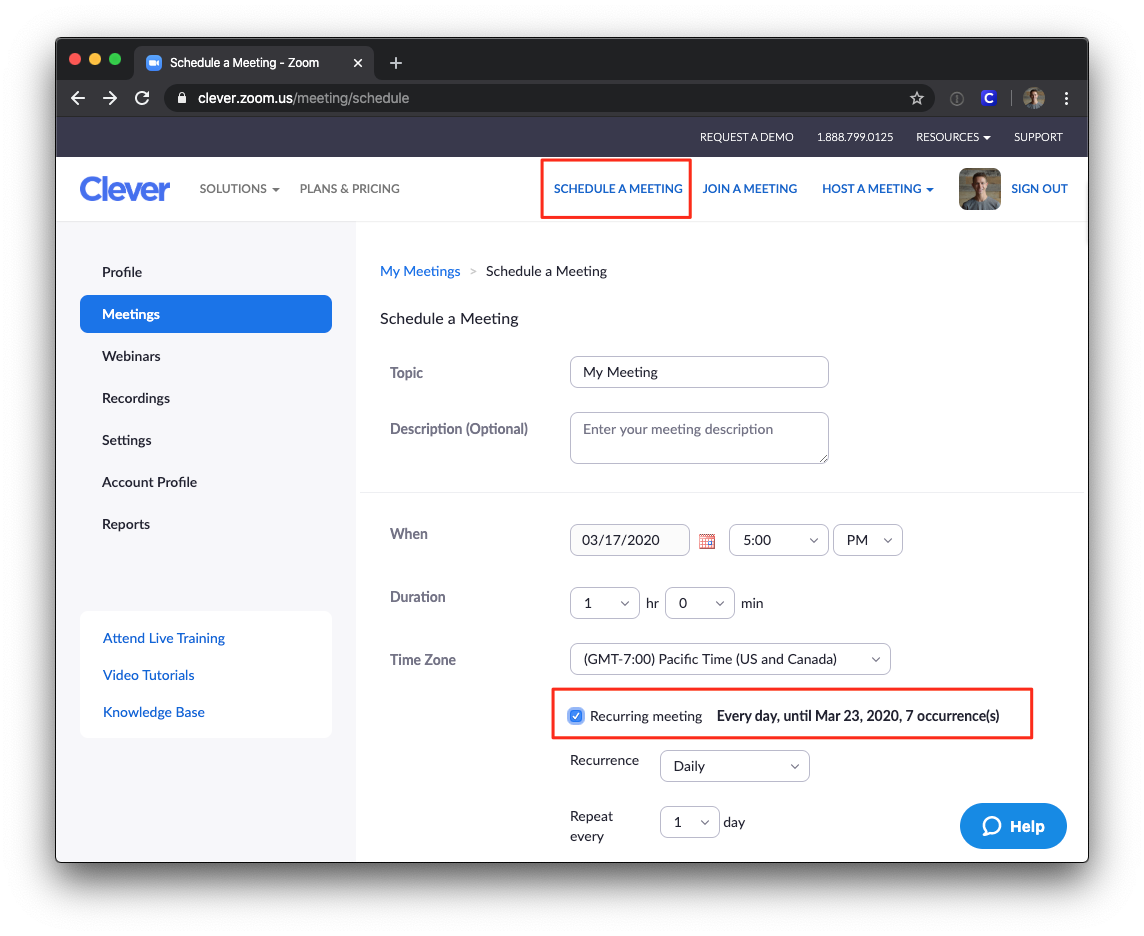This screenshot has width=1144, height=936.
Task: Open the AM/PM selector
Action: tap(867, 540)
